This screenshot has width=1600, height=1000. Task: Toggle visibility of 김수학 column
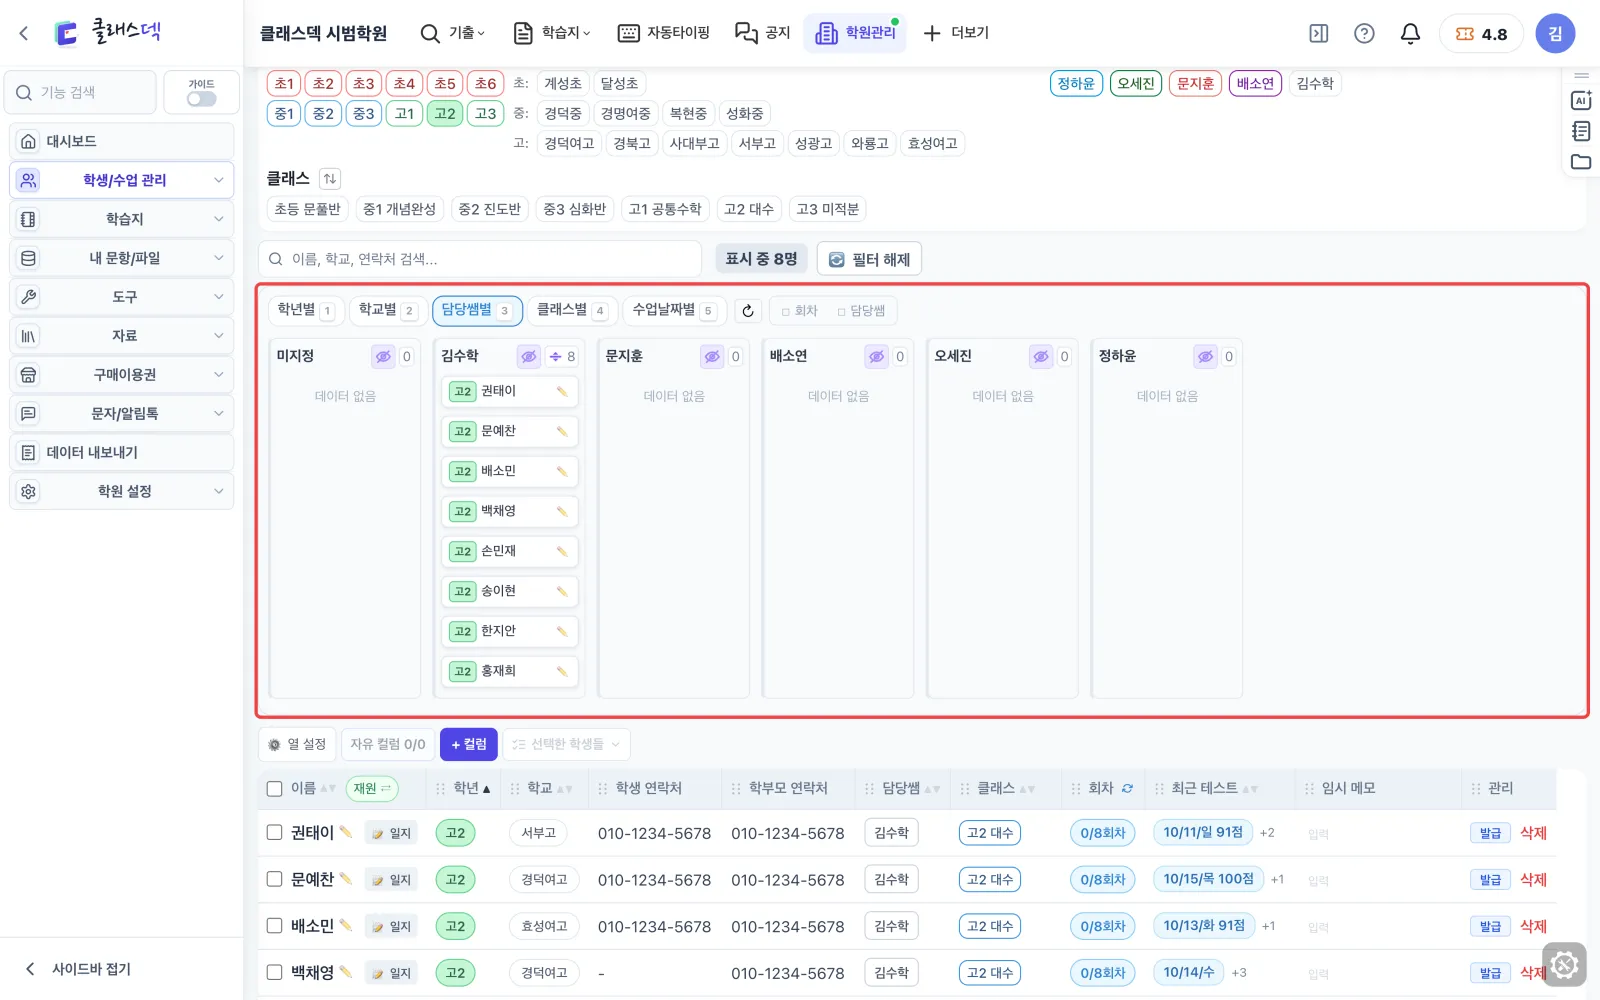click(529, 356)
